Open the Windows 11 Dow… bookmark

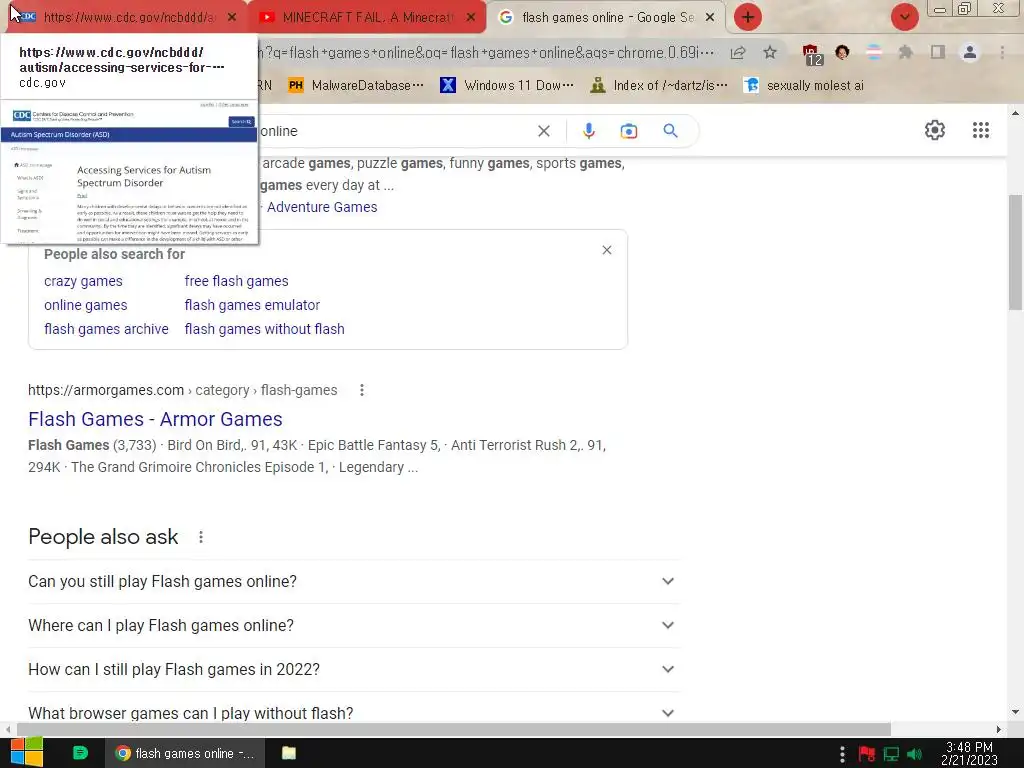507,86
